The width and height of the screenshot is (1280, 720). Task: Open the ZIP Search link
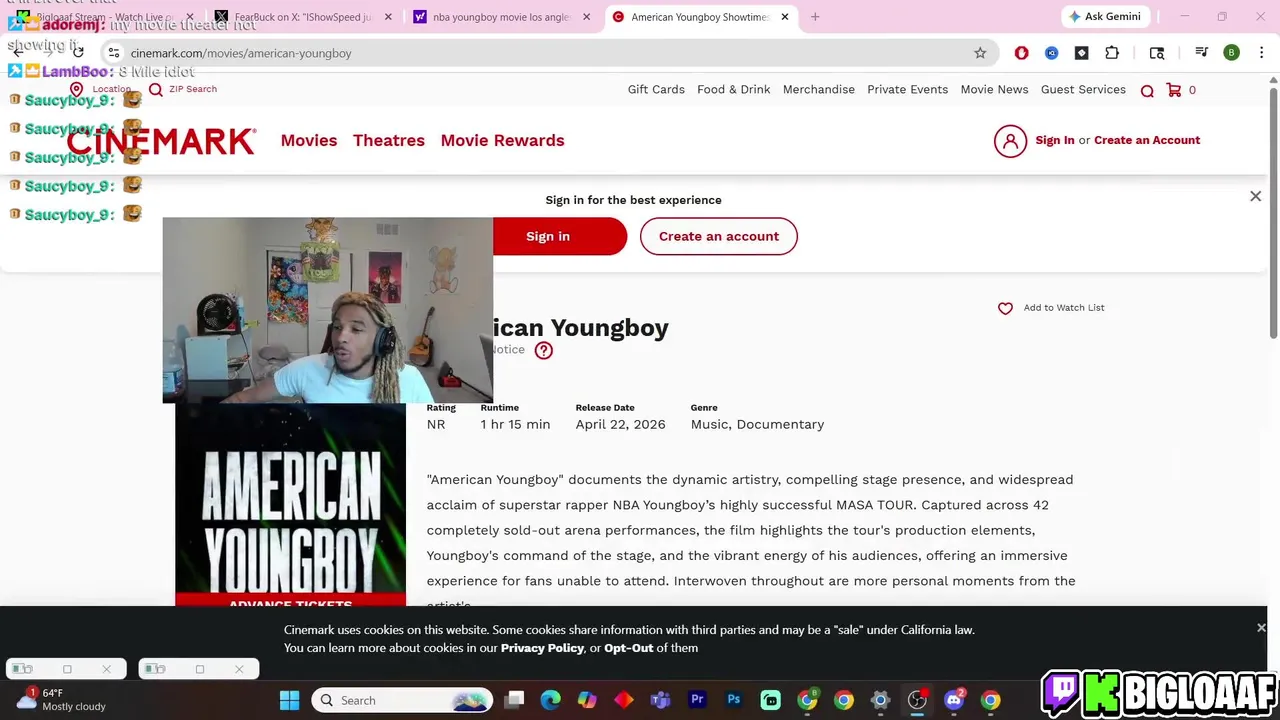pyautogui.click(x=183, y=89)
